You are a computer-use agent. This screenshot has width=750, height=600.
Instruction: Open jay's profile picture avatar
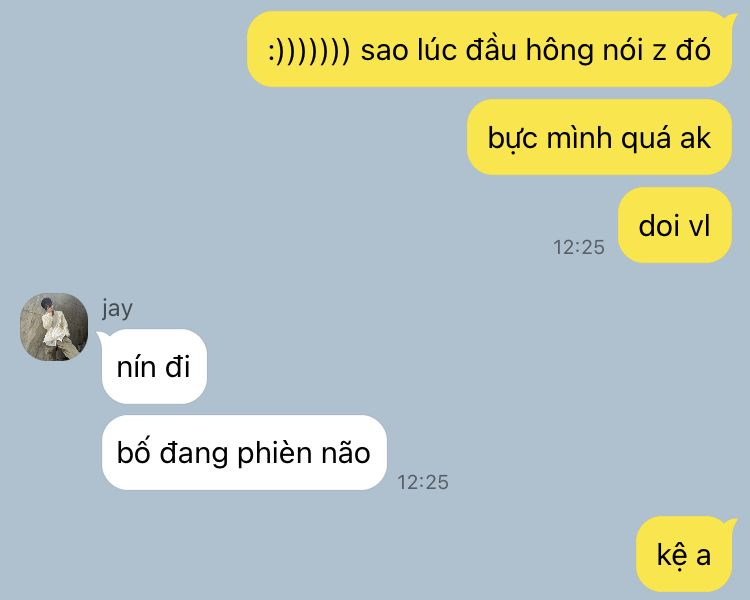(54, 327)
